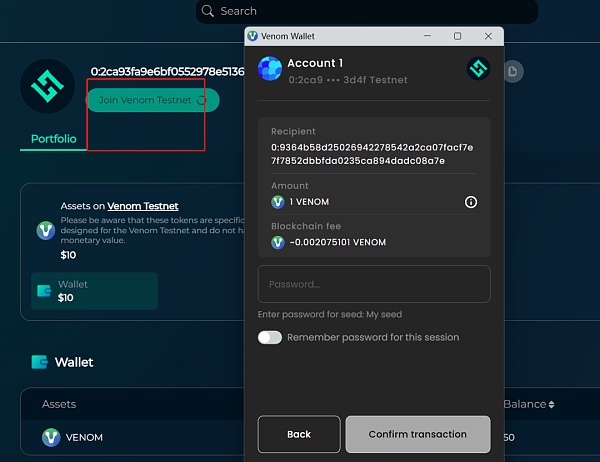Image resolution: width=600 pixels, height=462 pixels.
Task: Toggle Remember password for this session
Action: pyautogui.click(x=270, y=337)
